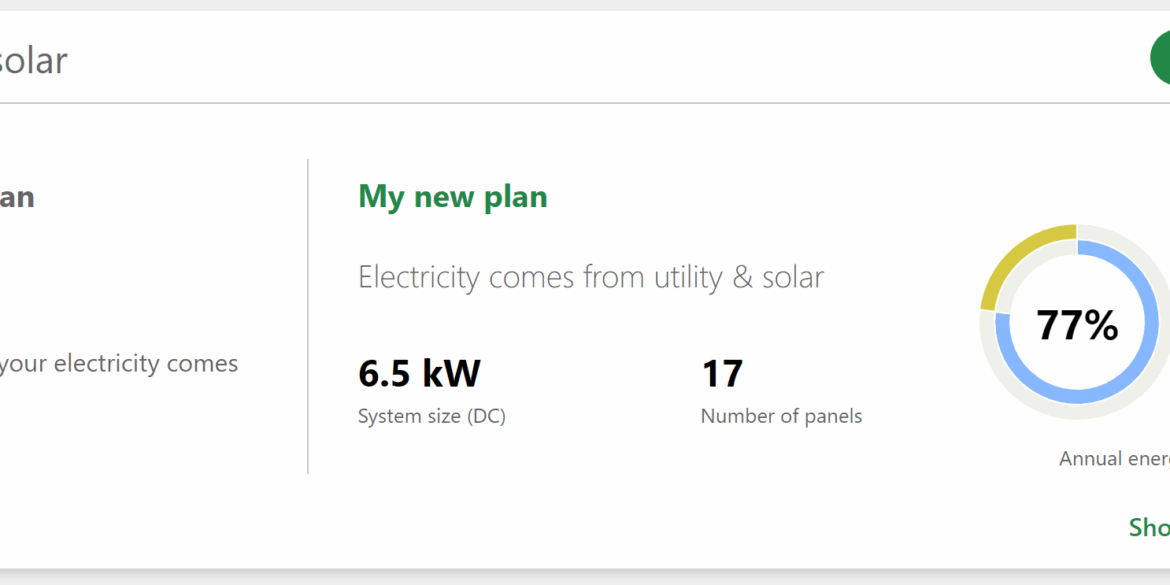Click the 'solar' page title
This screenshot has height=585, width=1170.
click(x=32, y=60)
